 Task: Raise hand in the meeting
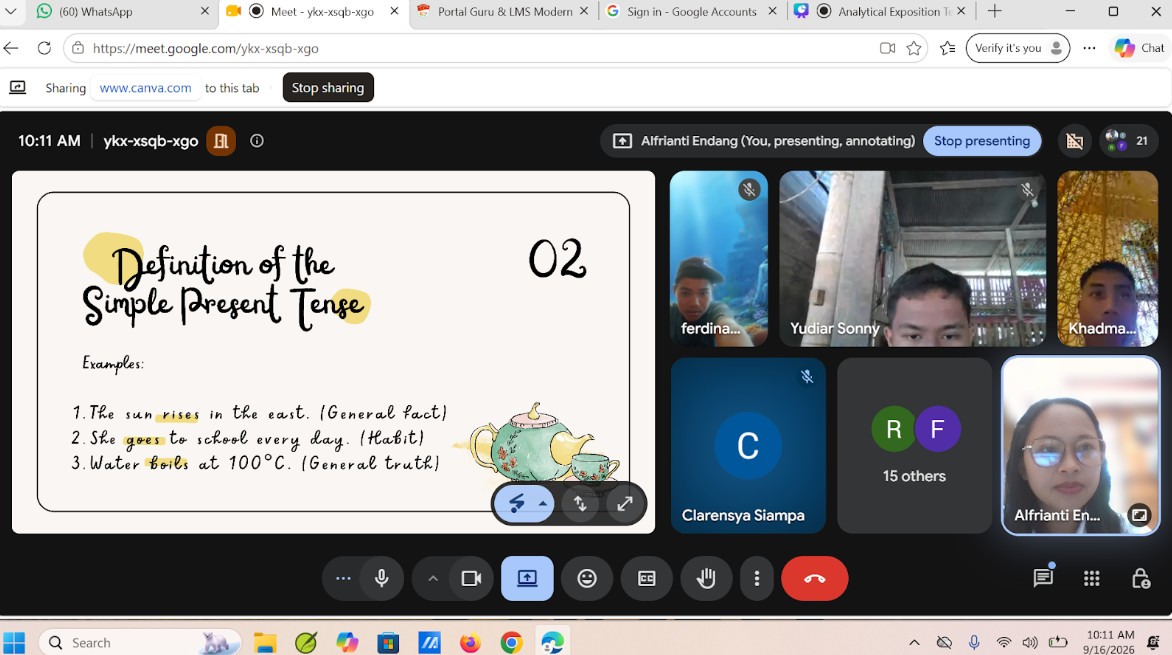706,578
